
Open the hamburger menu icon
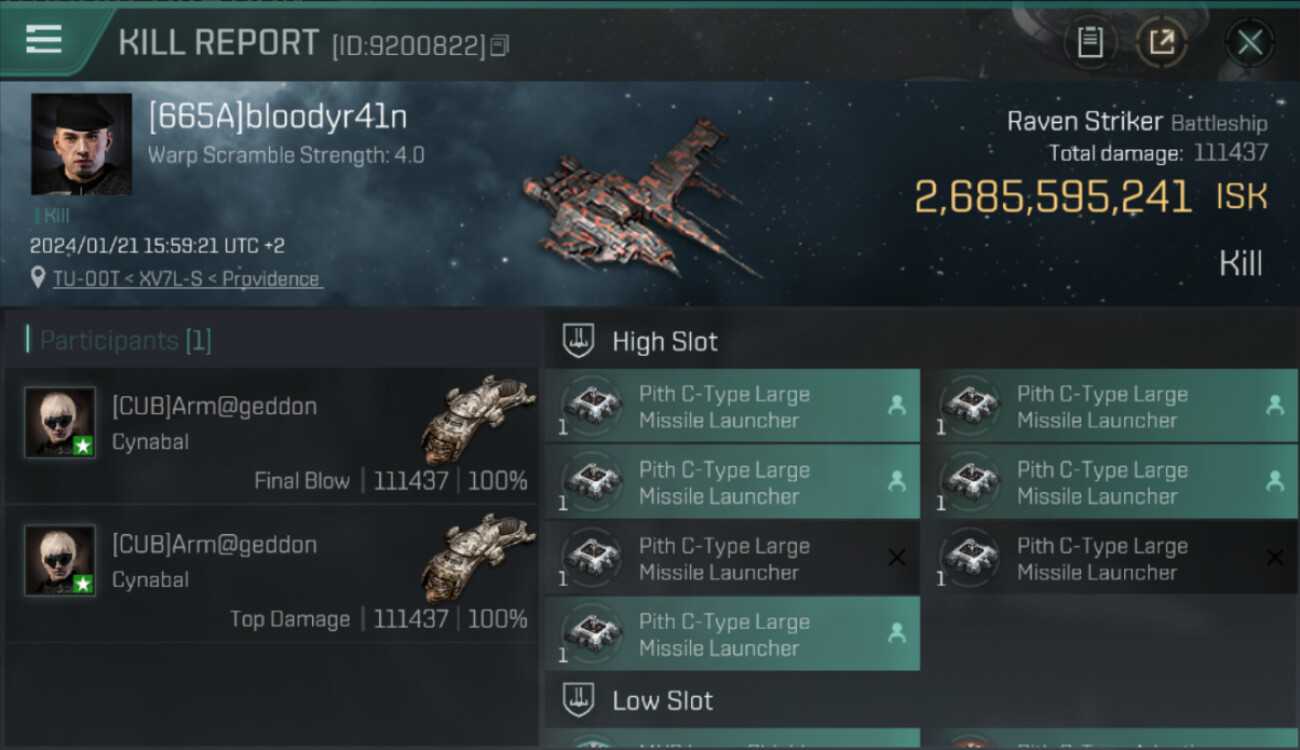pyautogui.click(x=44, y=40)
